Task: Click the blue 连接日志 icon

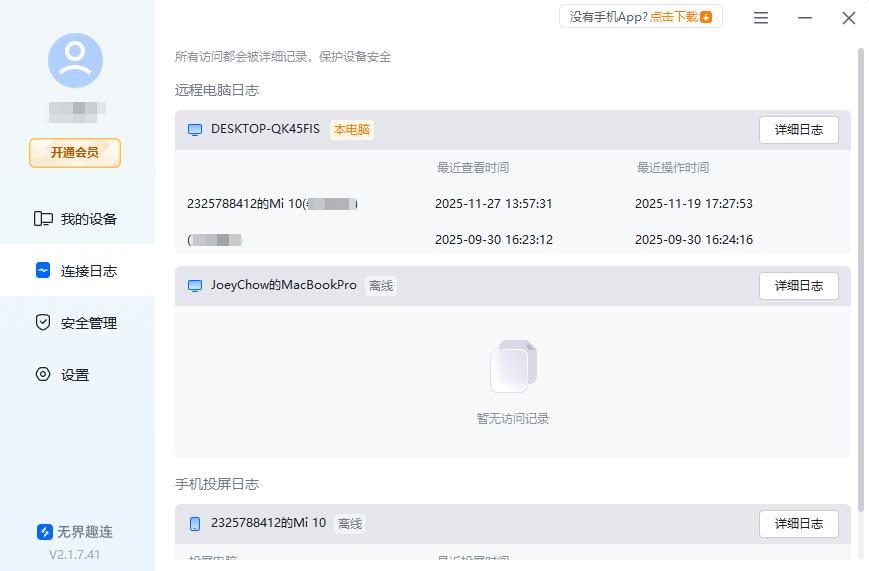Action: tap(43, 271)
